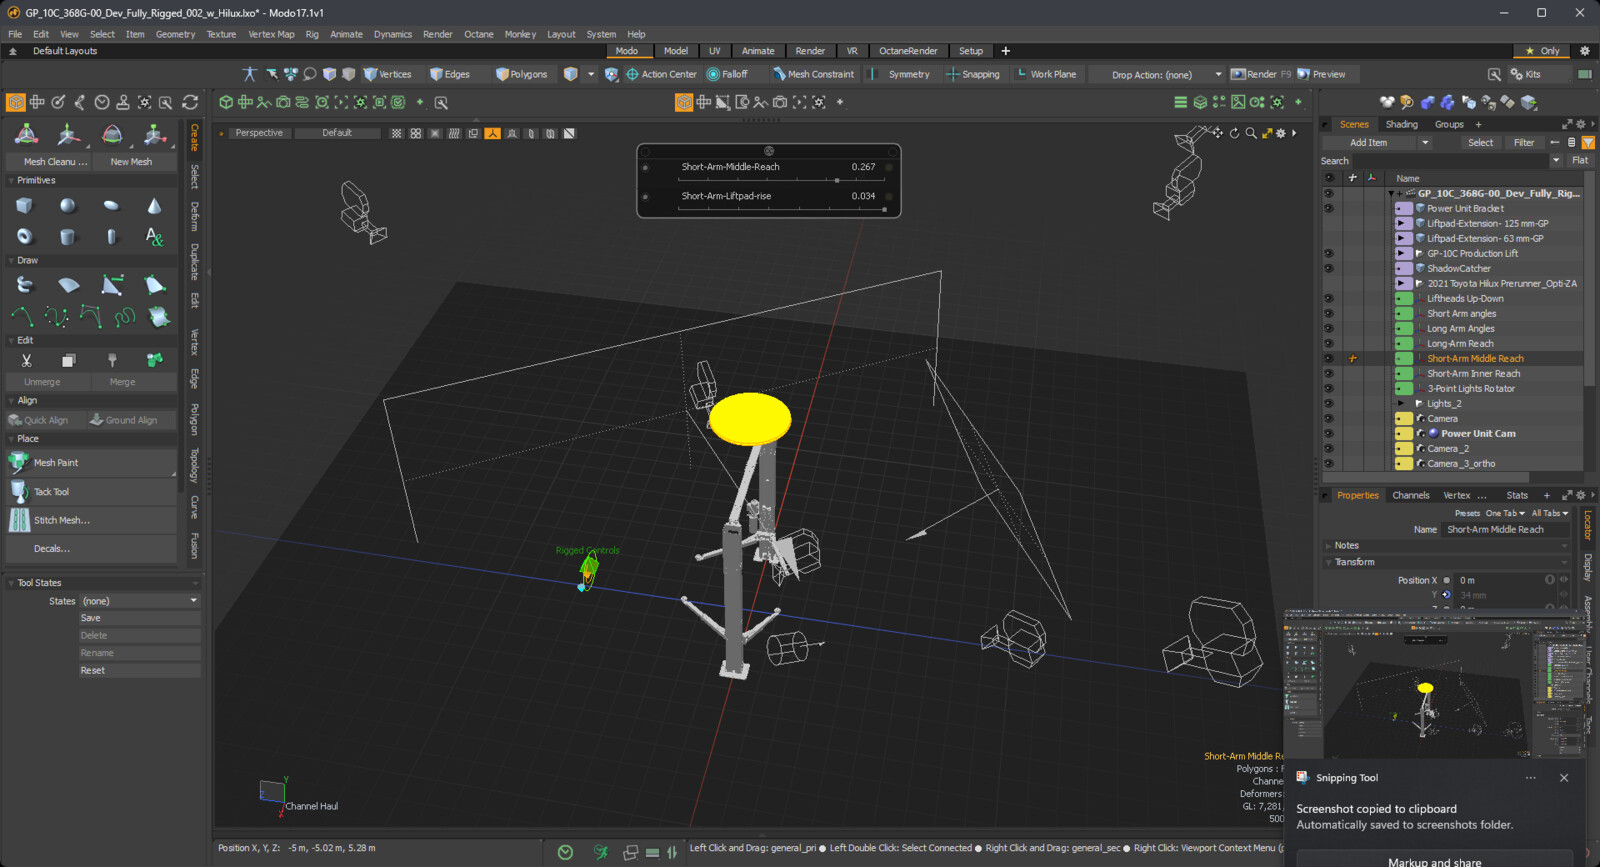Select the Ellipsoid primitive tool
Image resolution: width=1600 pixels, height=867 pixels.
click(111, 205)
